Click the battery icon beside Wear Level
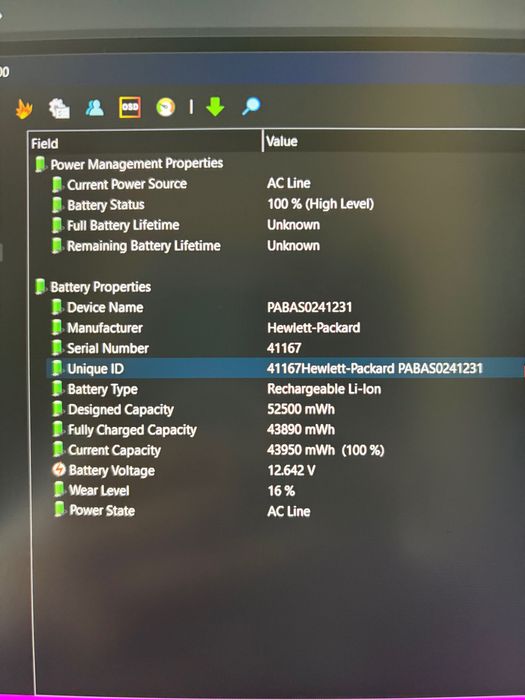The image size is (525, 700). coord(59,489)
